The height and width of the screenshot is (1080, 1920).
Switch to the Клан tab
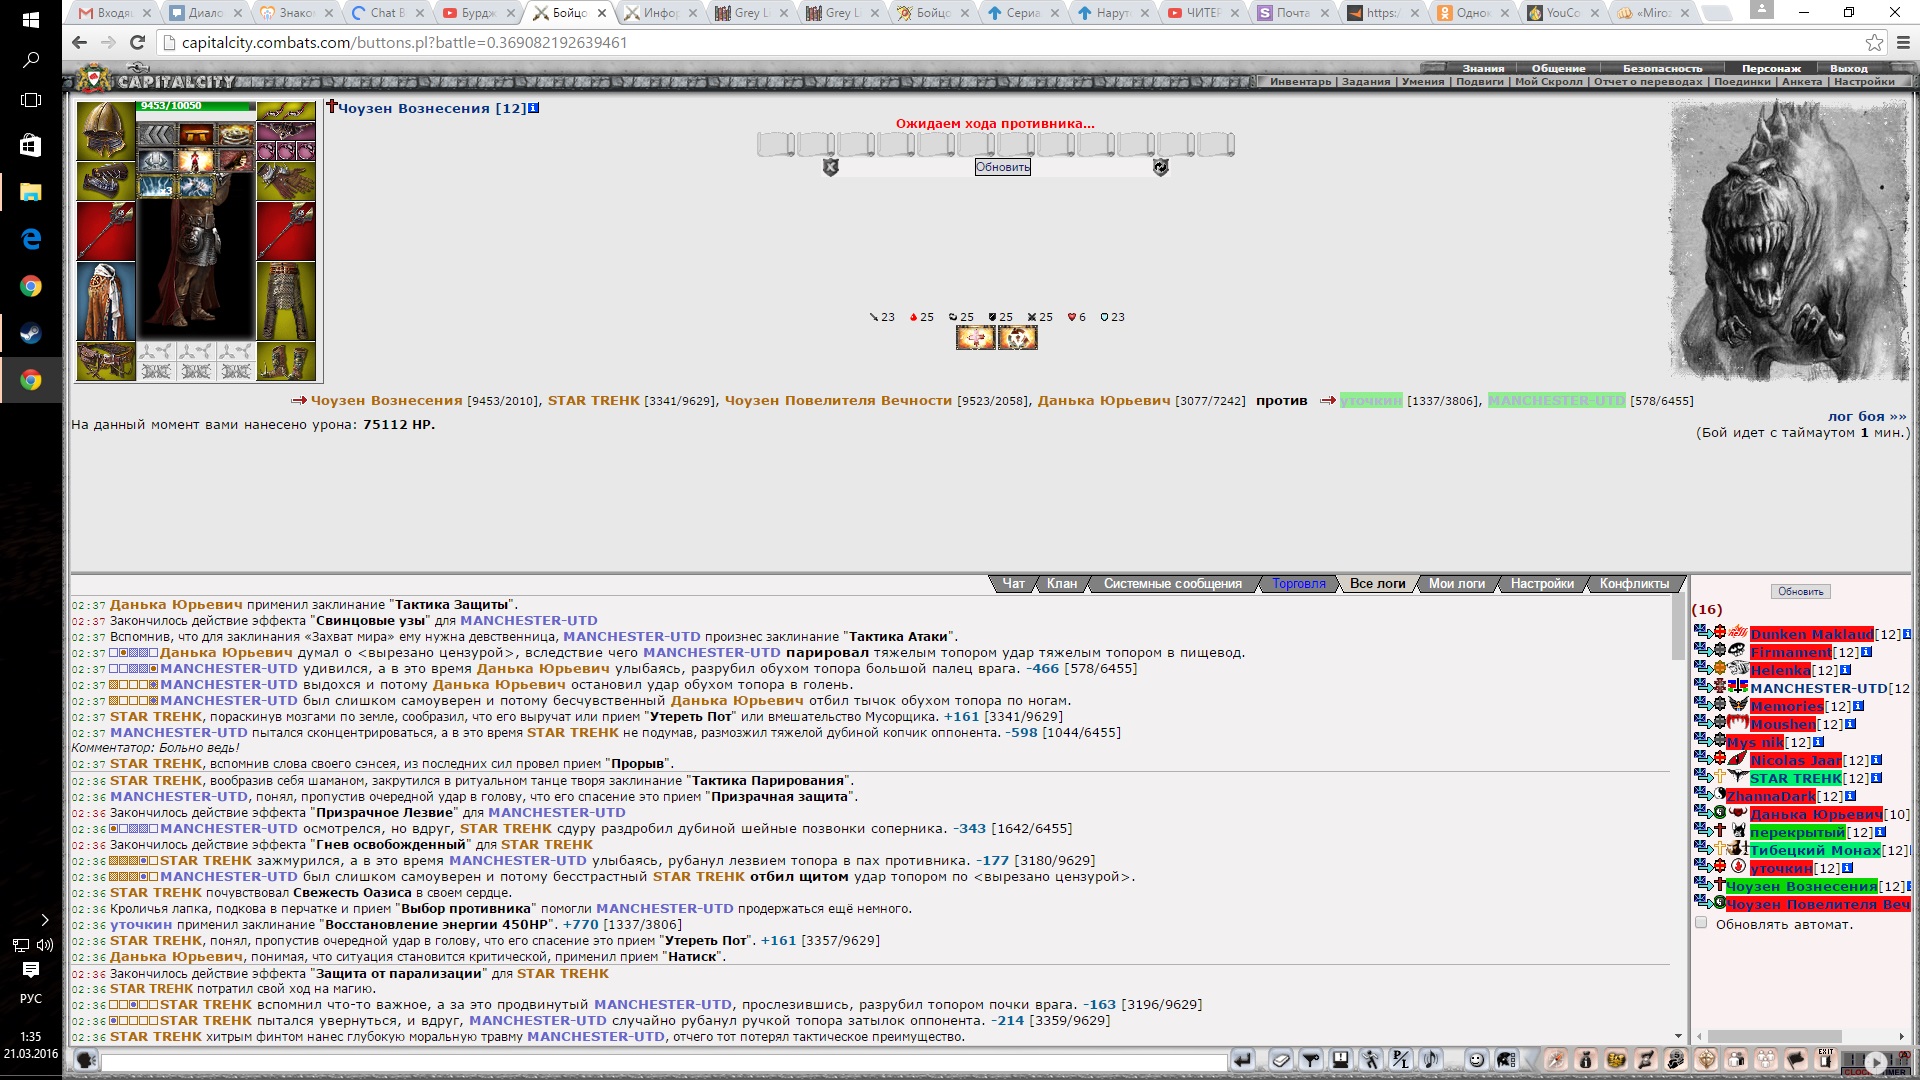pyautogui.click(x=1062, y=584)
